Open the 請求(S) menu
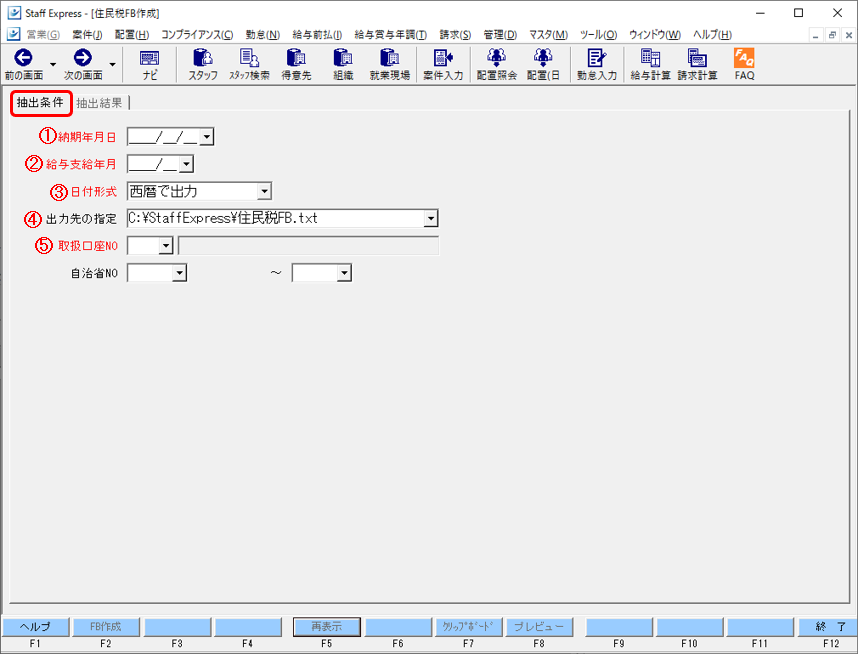 tap(455, 35)
